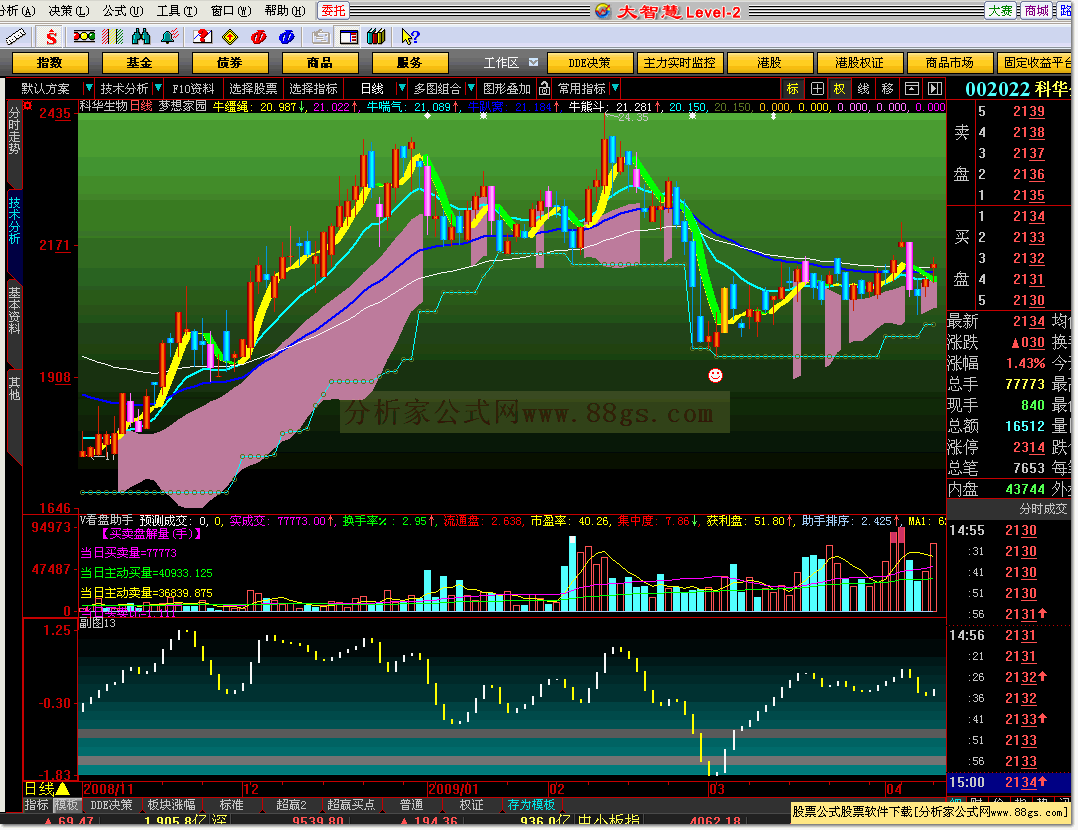This screenshot has height=830, width=1078.
Task: Toggle the 标 button
Action: [x=793, y=89]
